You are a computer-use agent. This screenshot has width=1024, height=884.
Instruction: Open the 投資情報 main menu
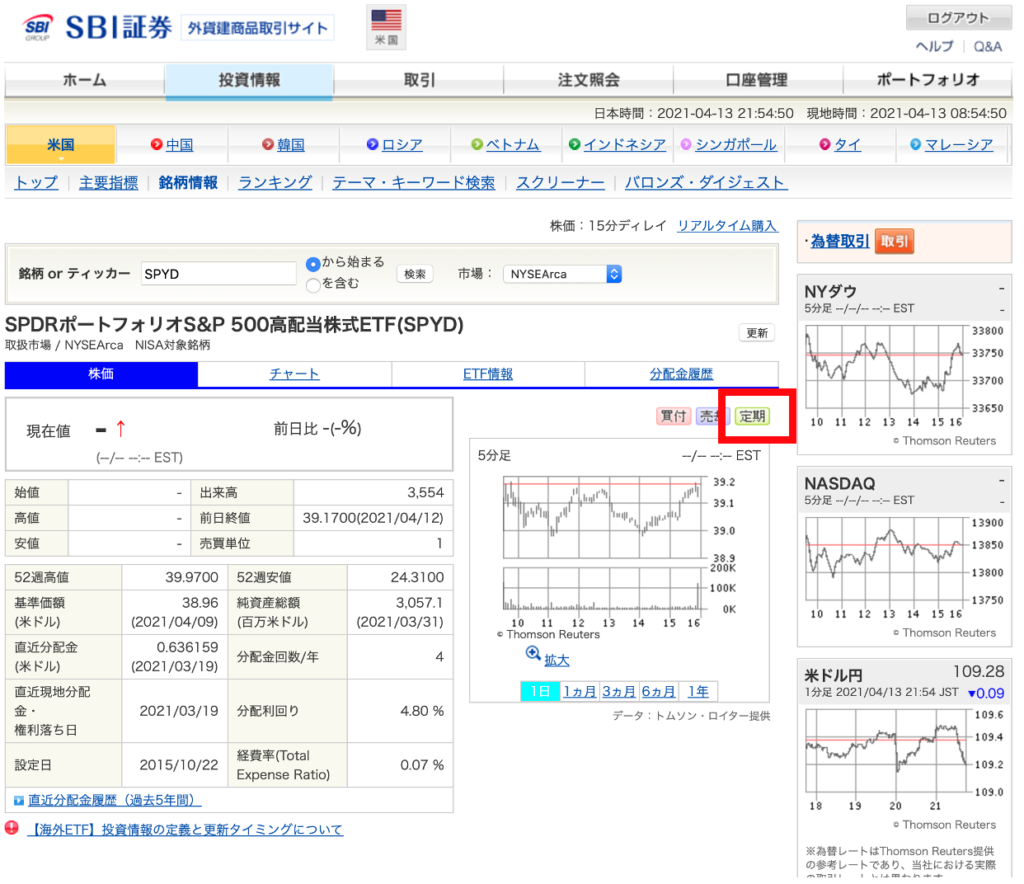249,80
